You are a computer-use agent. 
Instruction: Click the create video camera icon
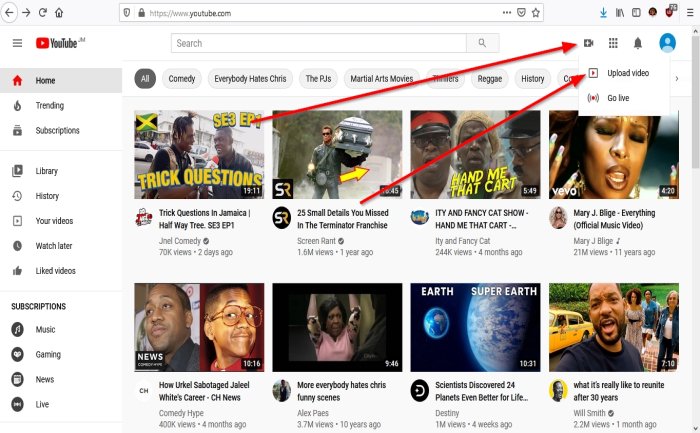pos(588,43)
